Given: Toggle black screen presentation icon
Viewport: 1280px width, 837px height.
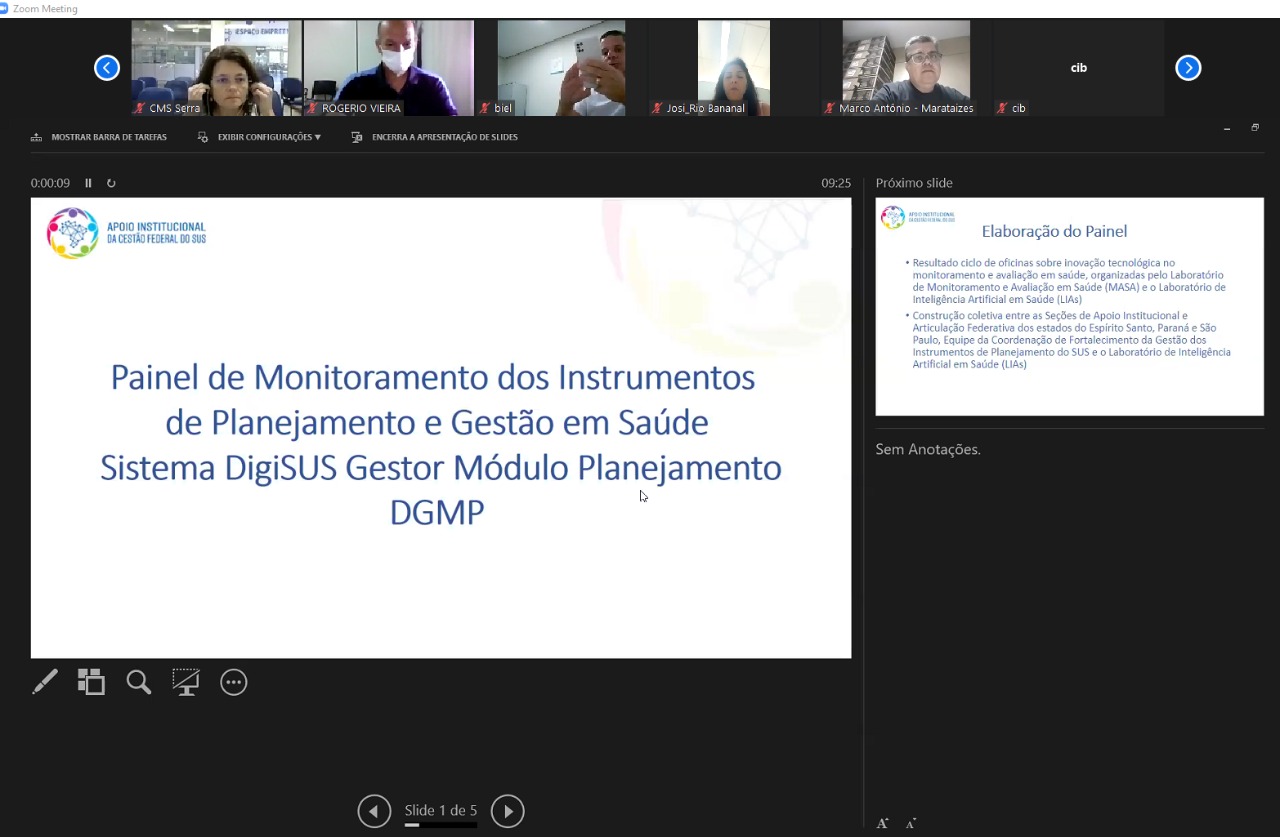Looking at the screenshot, I should click(x=186, y=682).
